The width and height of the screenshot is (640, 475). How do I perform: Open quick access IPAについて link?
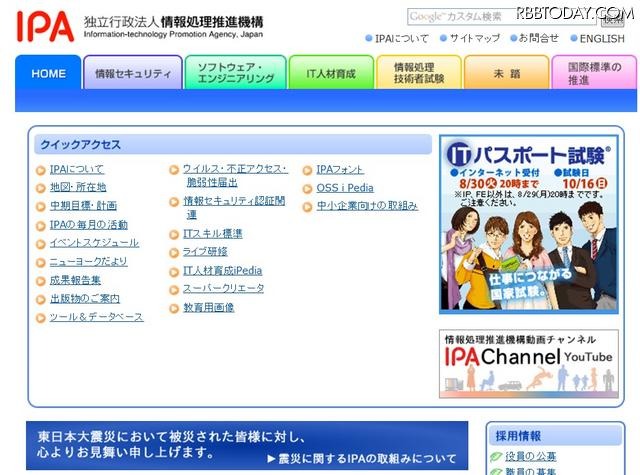click(x=77, y=169)
